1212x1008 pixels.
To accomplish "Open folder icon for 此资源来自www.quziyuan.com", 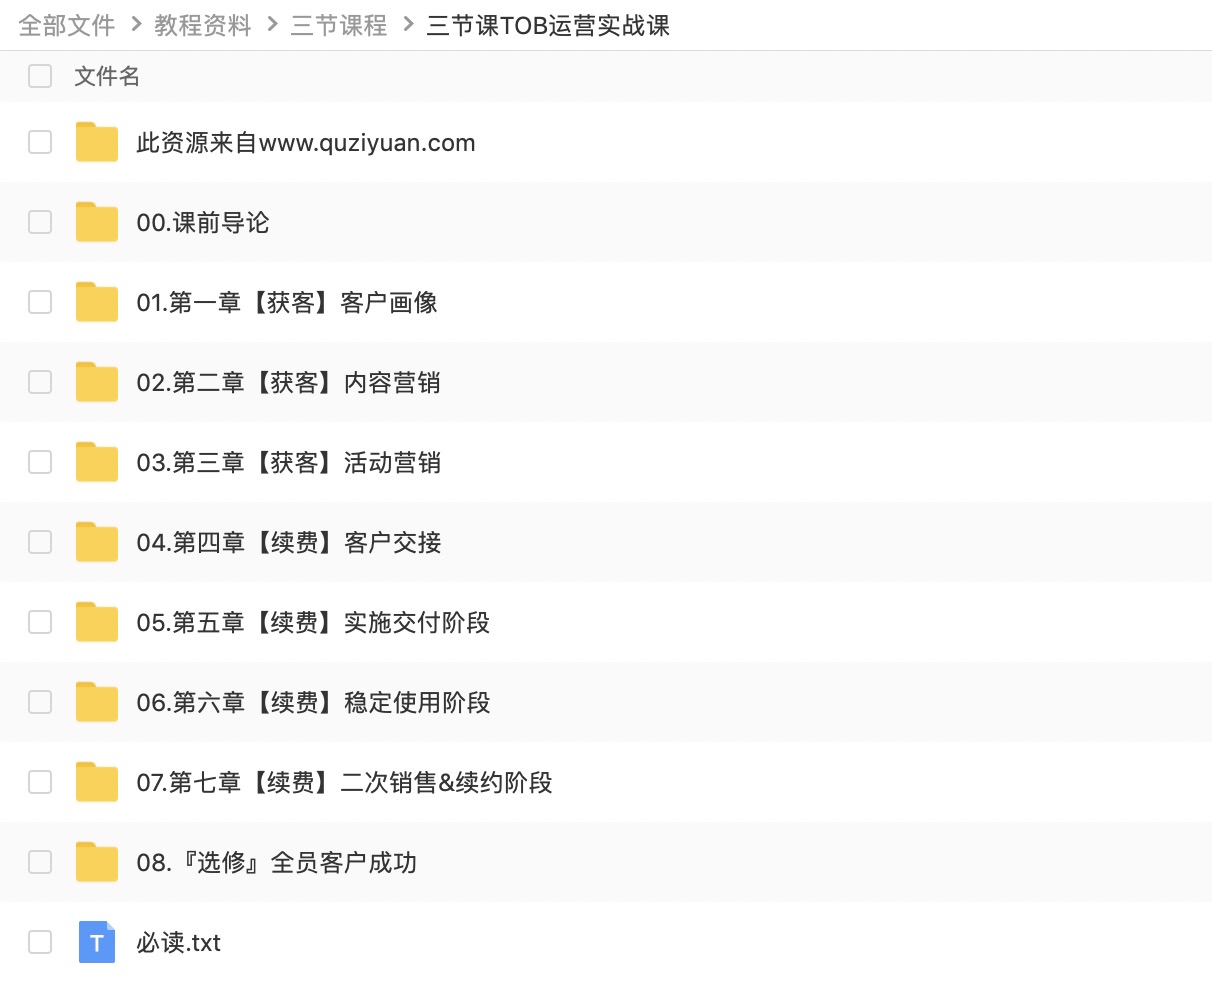I will pyautogui.click(x=97, y=142).
